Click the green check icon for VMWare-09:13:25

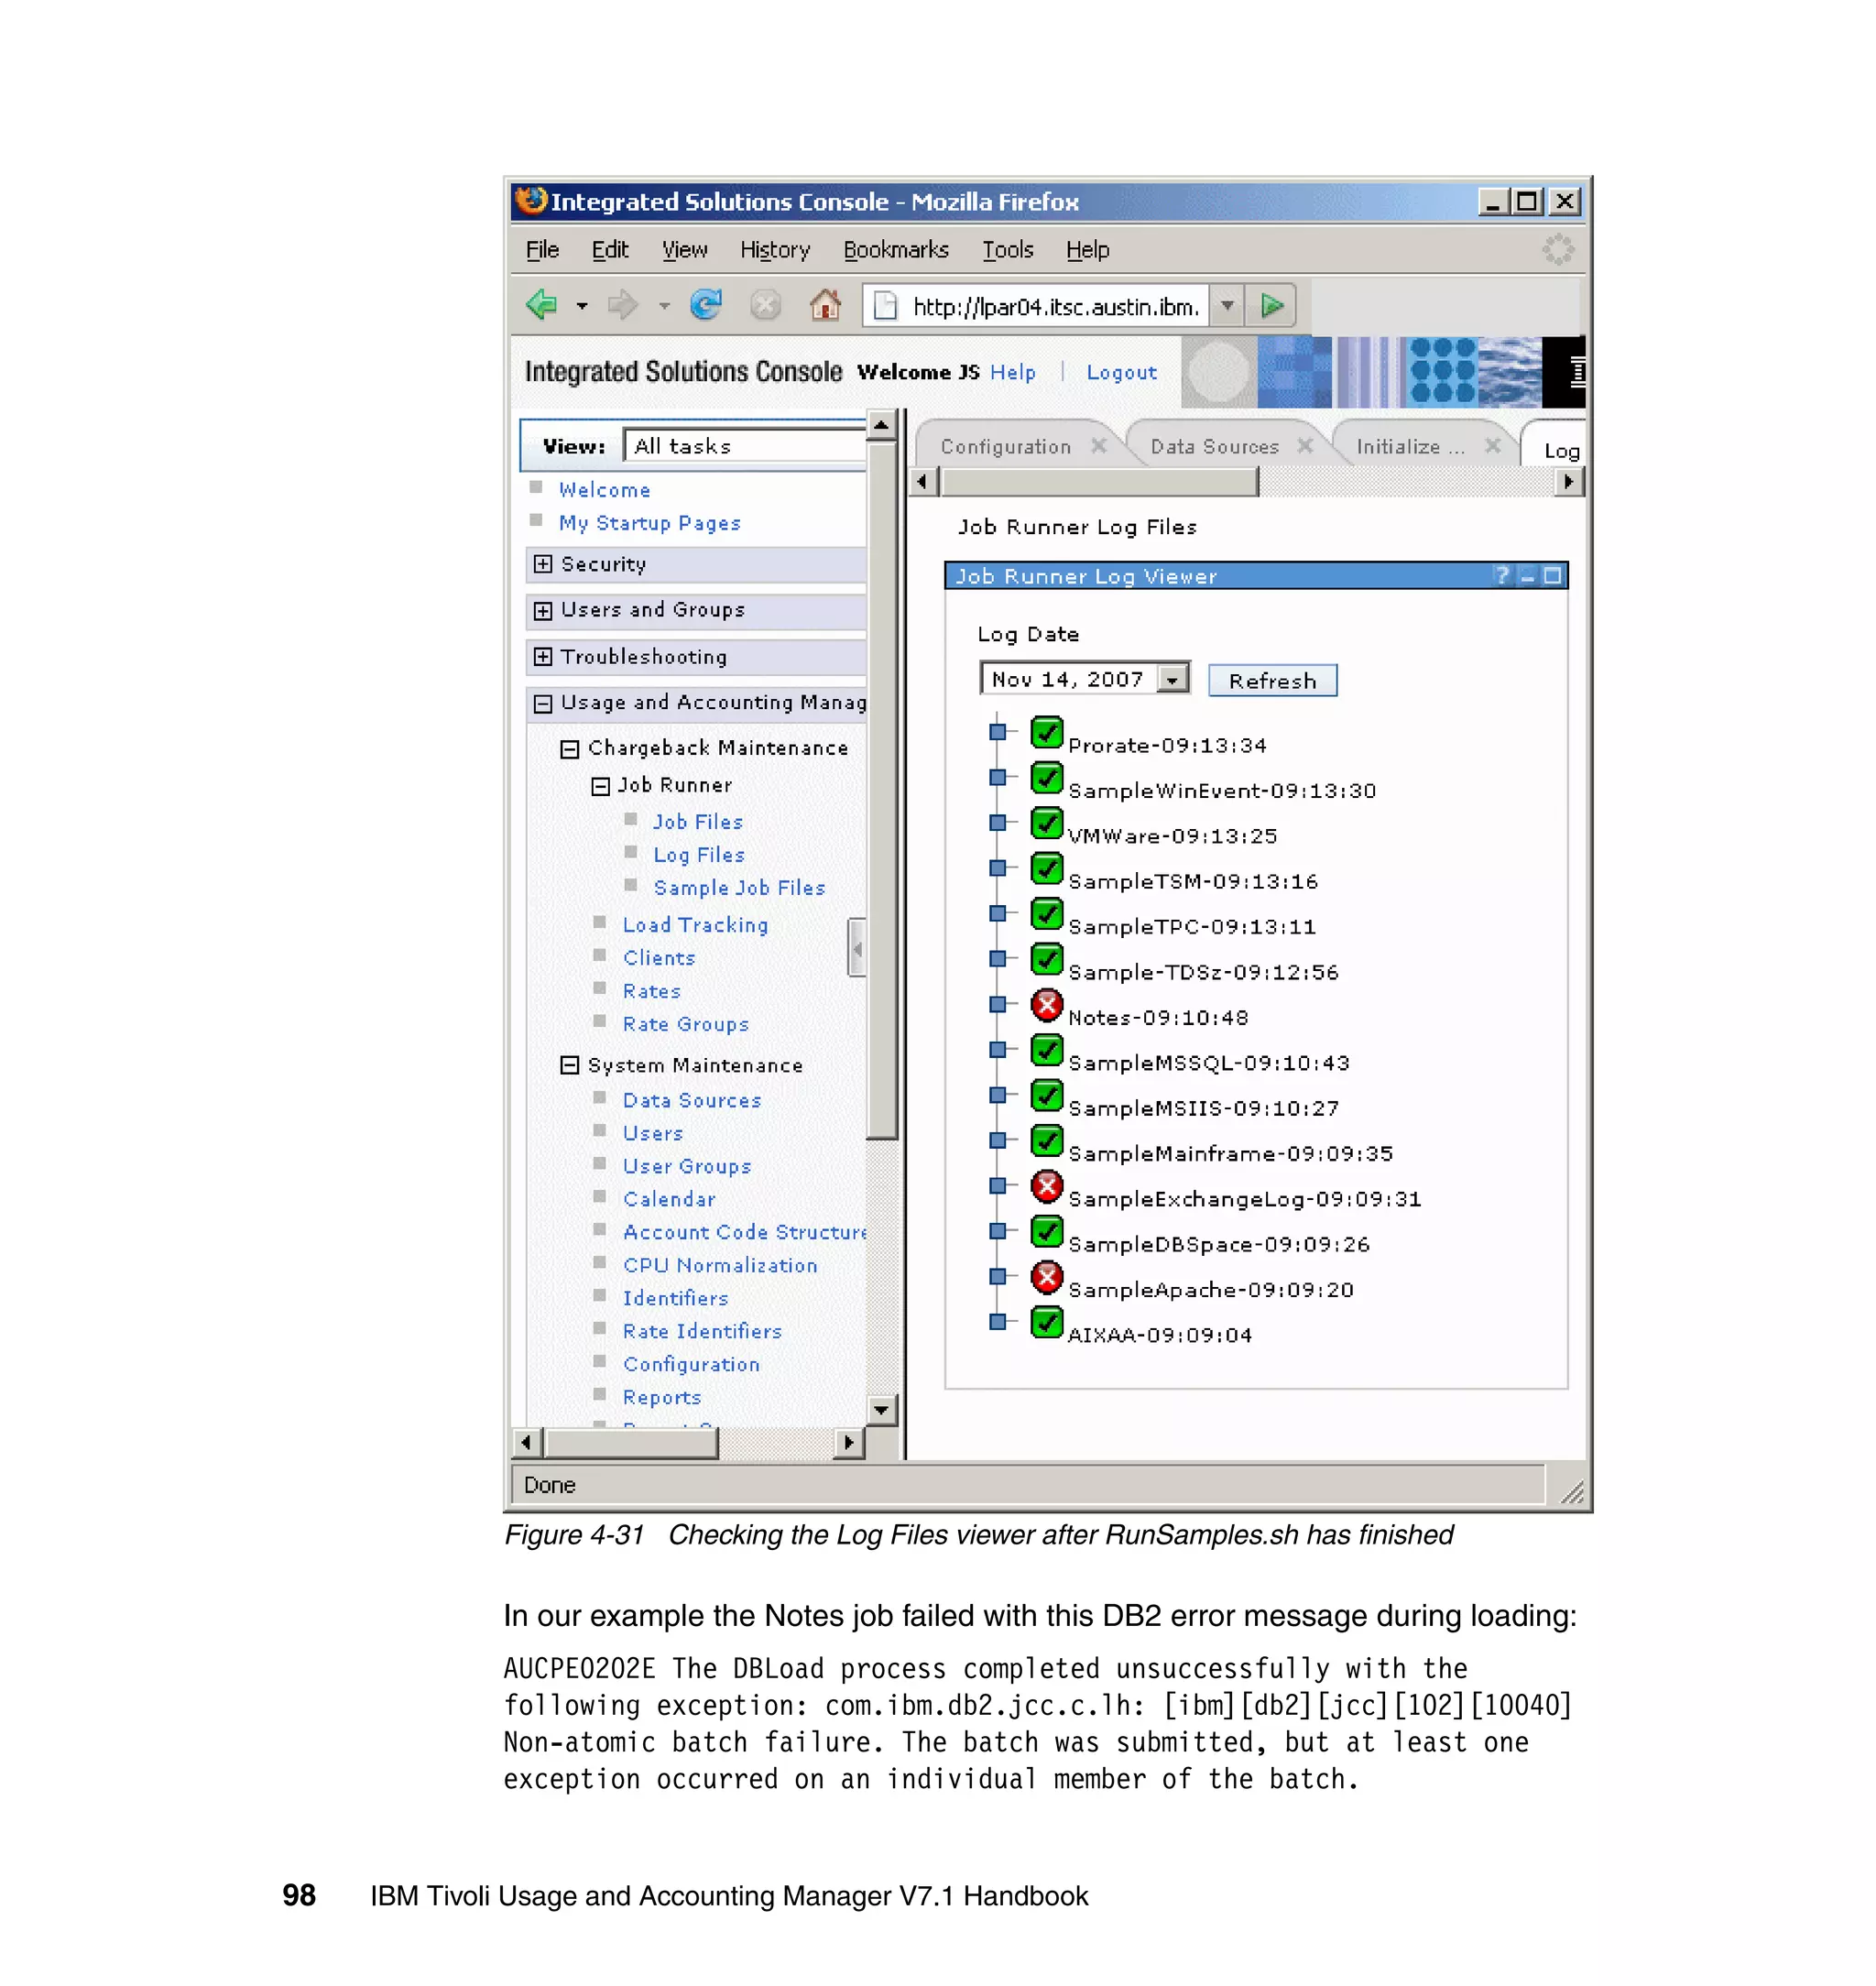pos(1046,823)
